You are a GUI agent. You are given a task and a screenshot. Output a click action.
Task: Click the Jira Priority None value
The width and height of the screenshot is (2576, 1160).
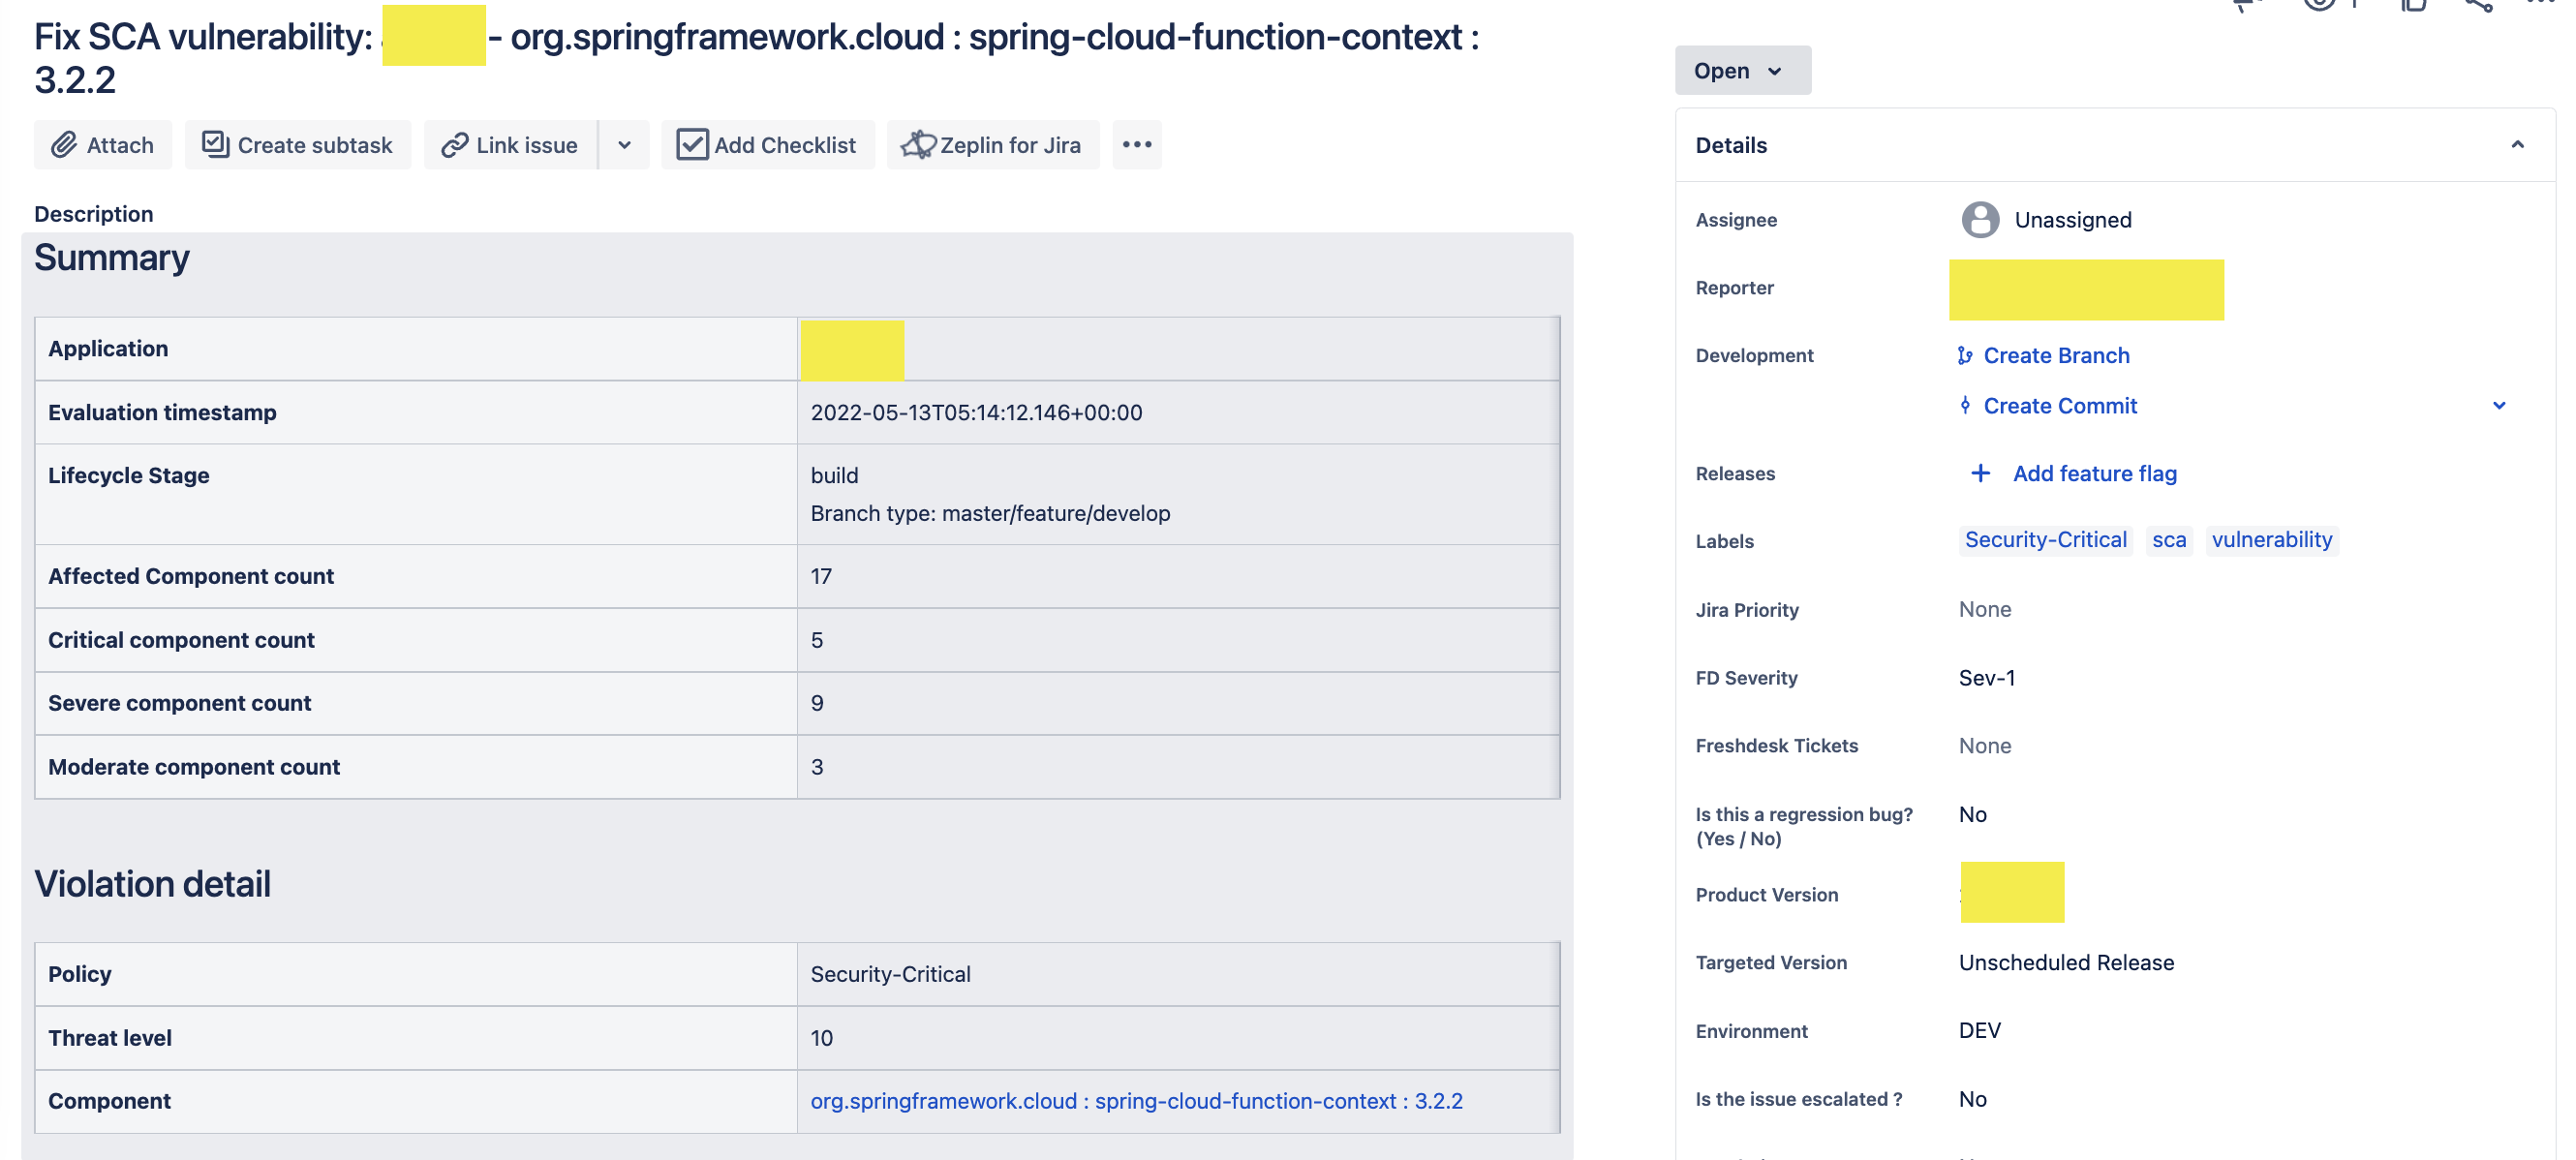coord(1984,610)
